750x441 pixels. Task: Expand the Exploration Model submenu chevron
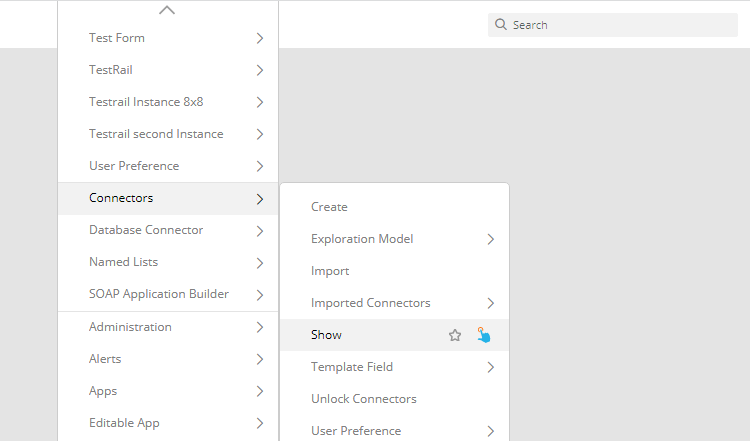(x=491, y=239)
